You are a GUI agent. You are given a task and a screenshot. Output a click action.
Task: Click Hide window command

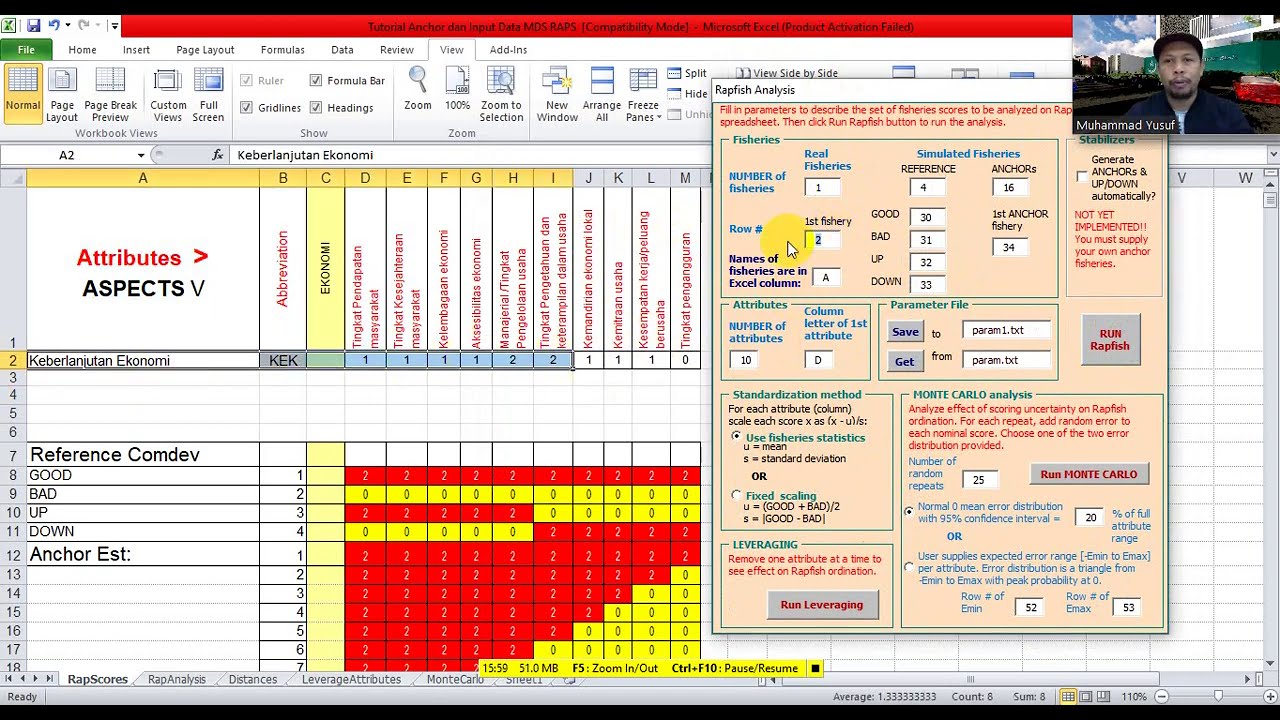[x=687, y=94]
